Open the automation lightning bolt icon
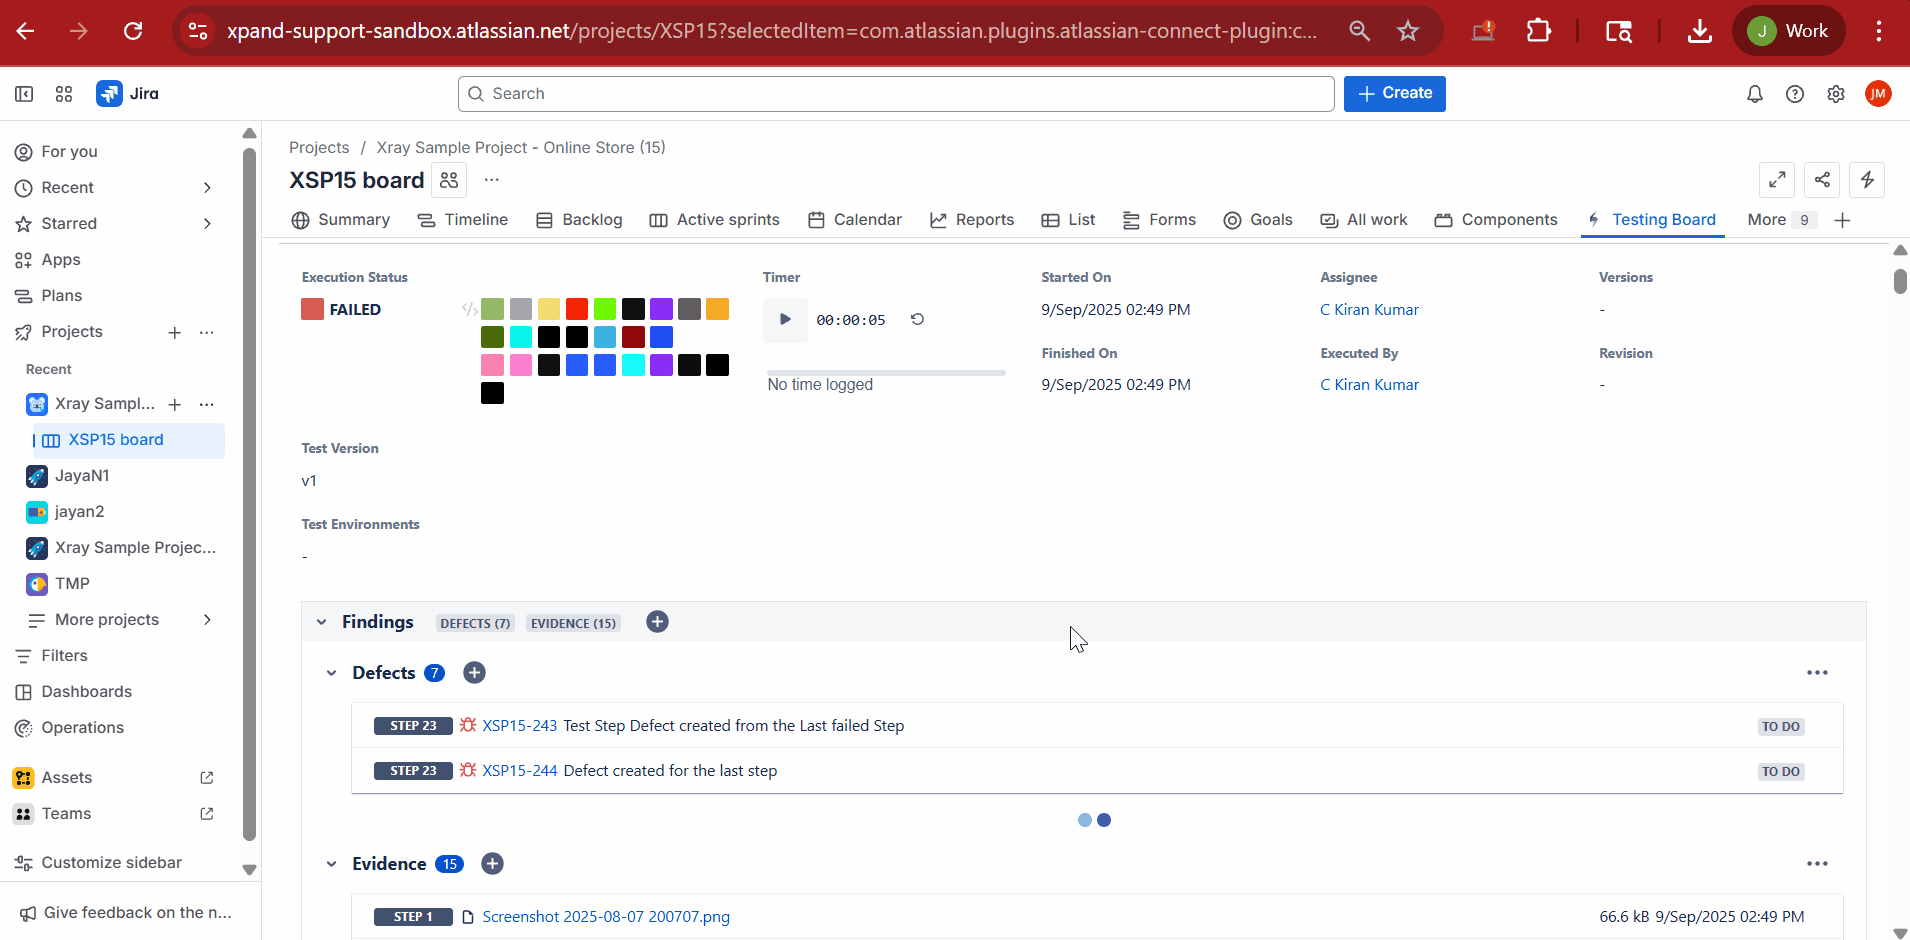This screenshot has width=1910, height=940. point(1867,180)
